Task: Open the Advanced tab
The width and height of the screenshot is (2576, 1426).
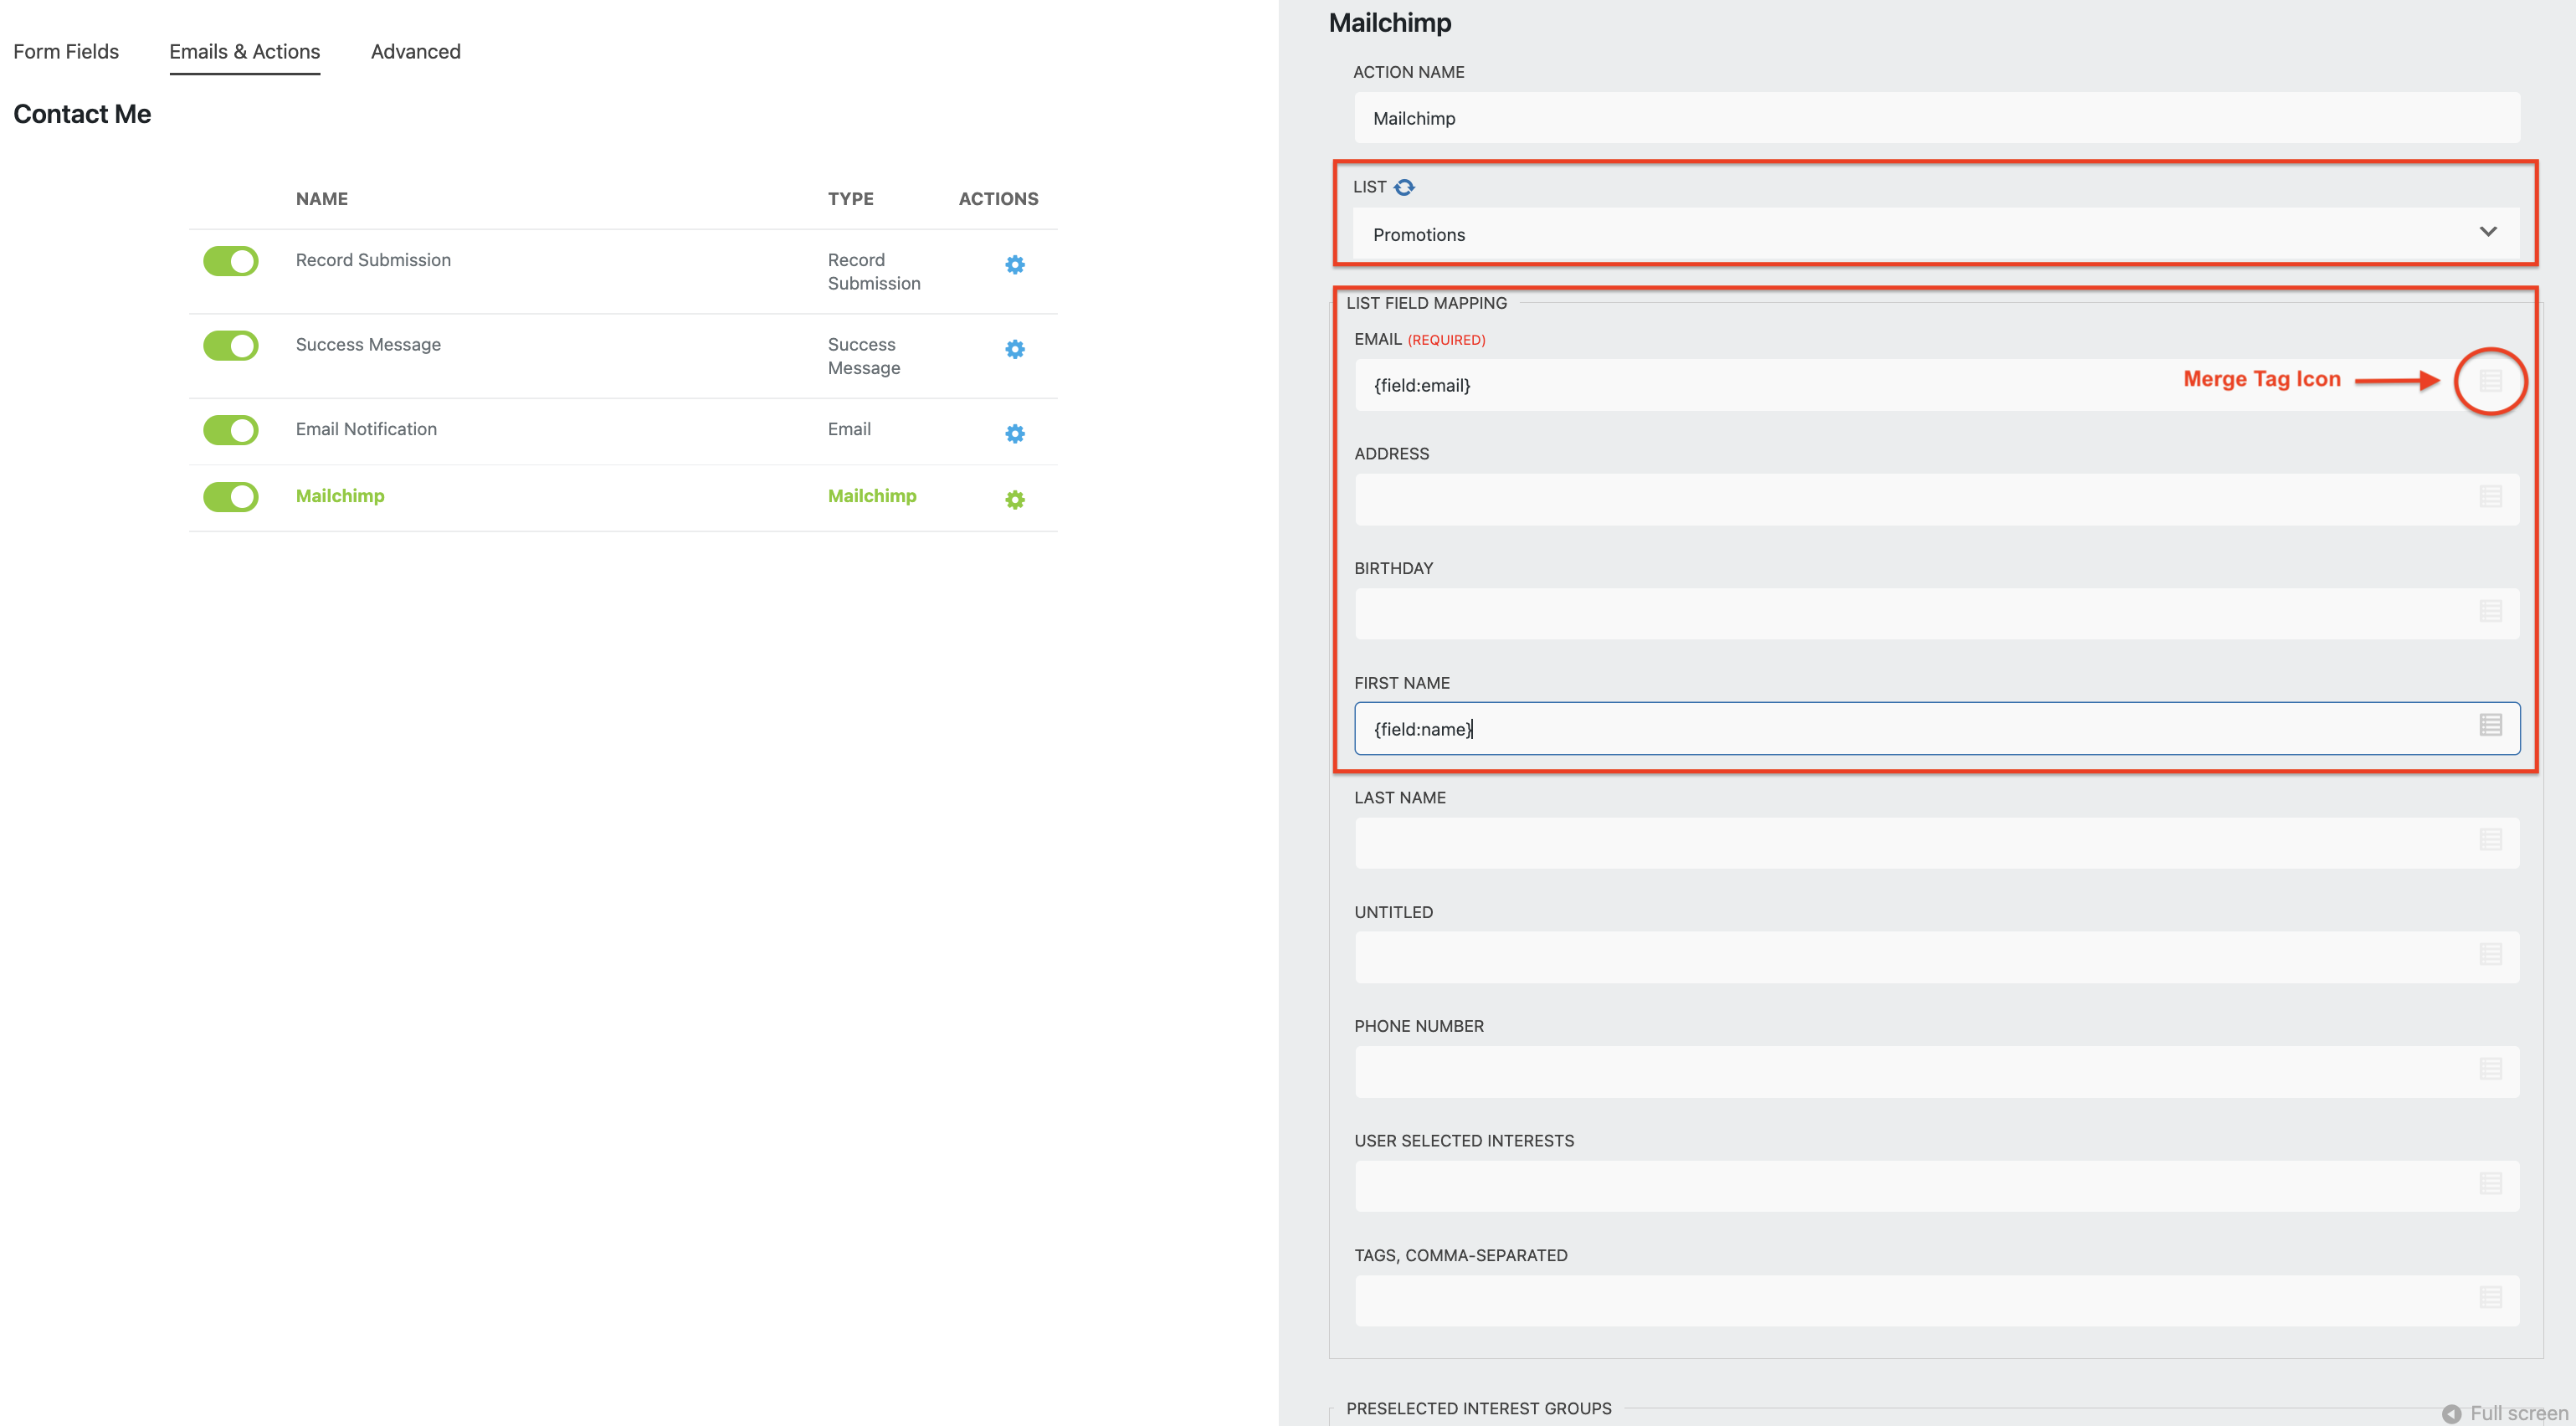Action: [x=415, y=51]
